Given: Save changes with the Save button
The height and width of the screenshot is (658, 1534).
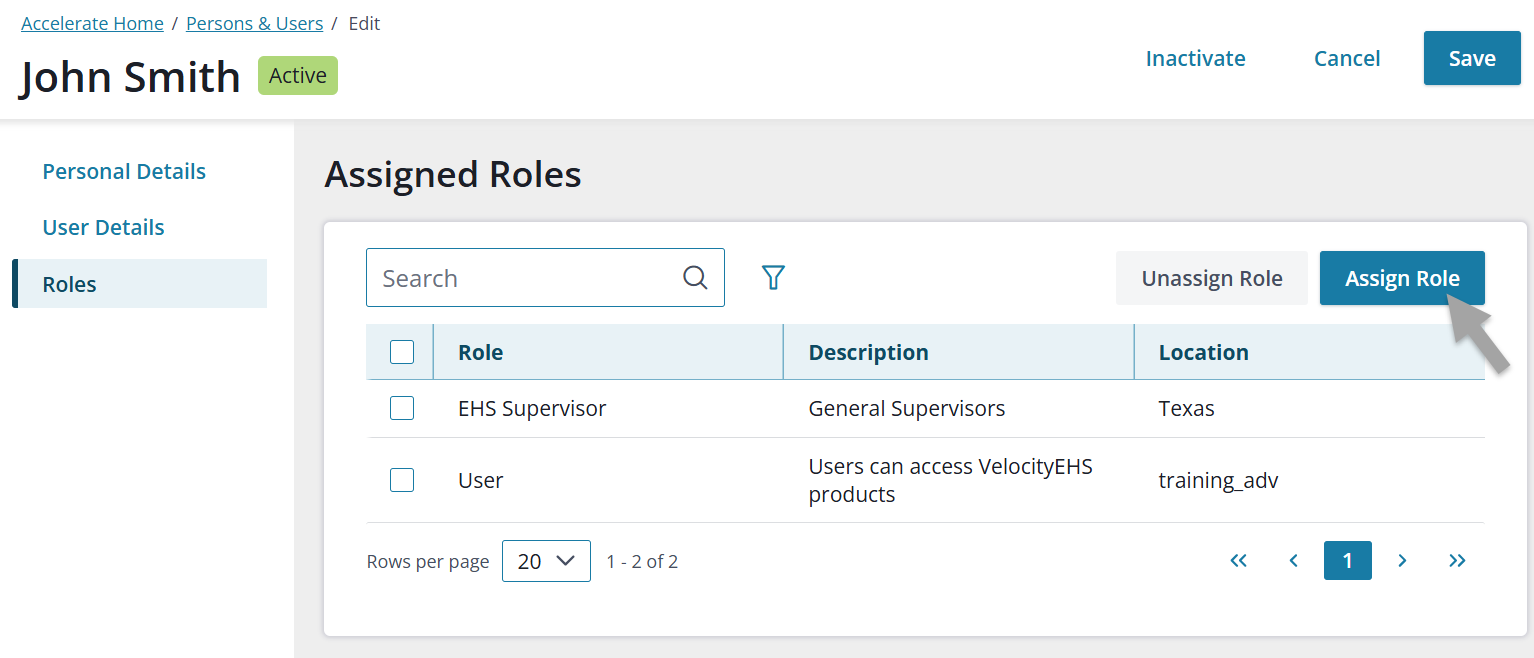Looking at the screenshot, I should [x=1471, y=58].
